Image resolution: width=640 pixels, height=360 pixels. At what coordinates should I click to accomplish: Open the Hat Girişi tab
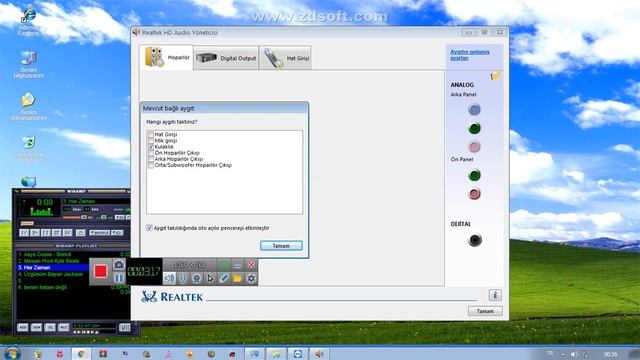point(285,58)
